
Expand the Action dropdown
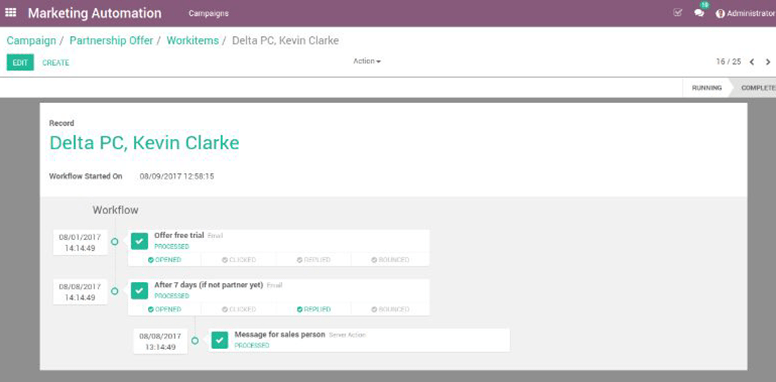[367, 61]
